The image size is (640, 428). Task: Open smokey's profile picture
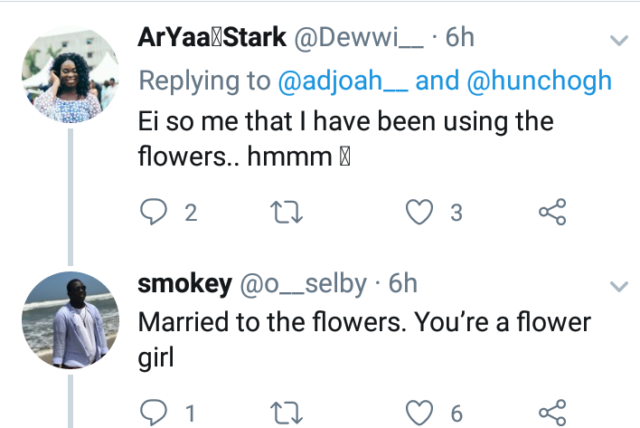[68, 318]
